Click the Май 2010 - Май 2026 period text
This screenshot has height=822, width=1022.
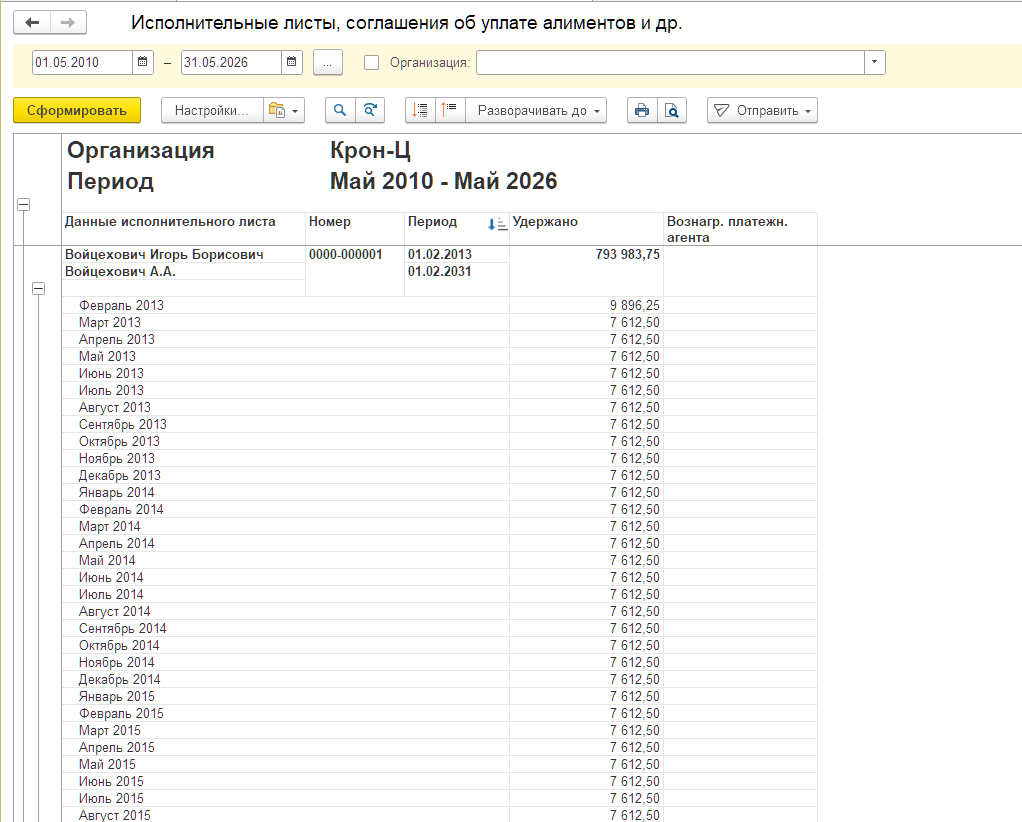(x=444, y=181)
